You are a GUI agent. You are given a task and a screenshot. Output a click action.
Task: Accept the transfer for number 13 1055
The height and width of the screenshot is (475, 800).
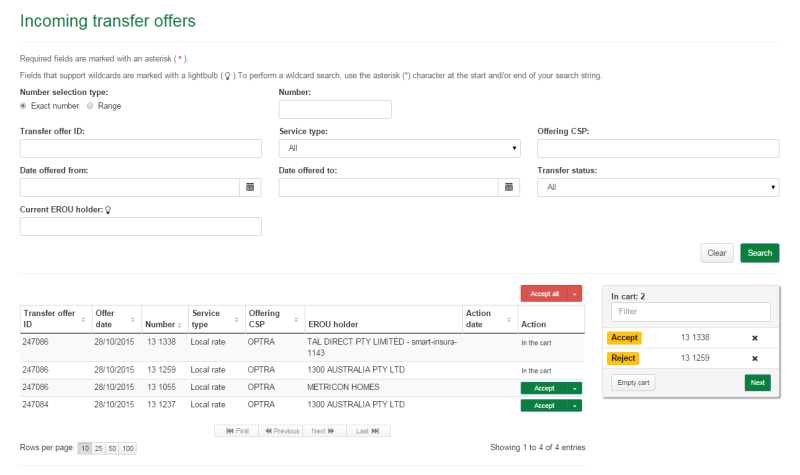pos(544,388)
